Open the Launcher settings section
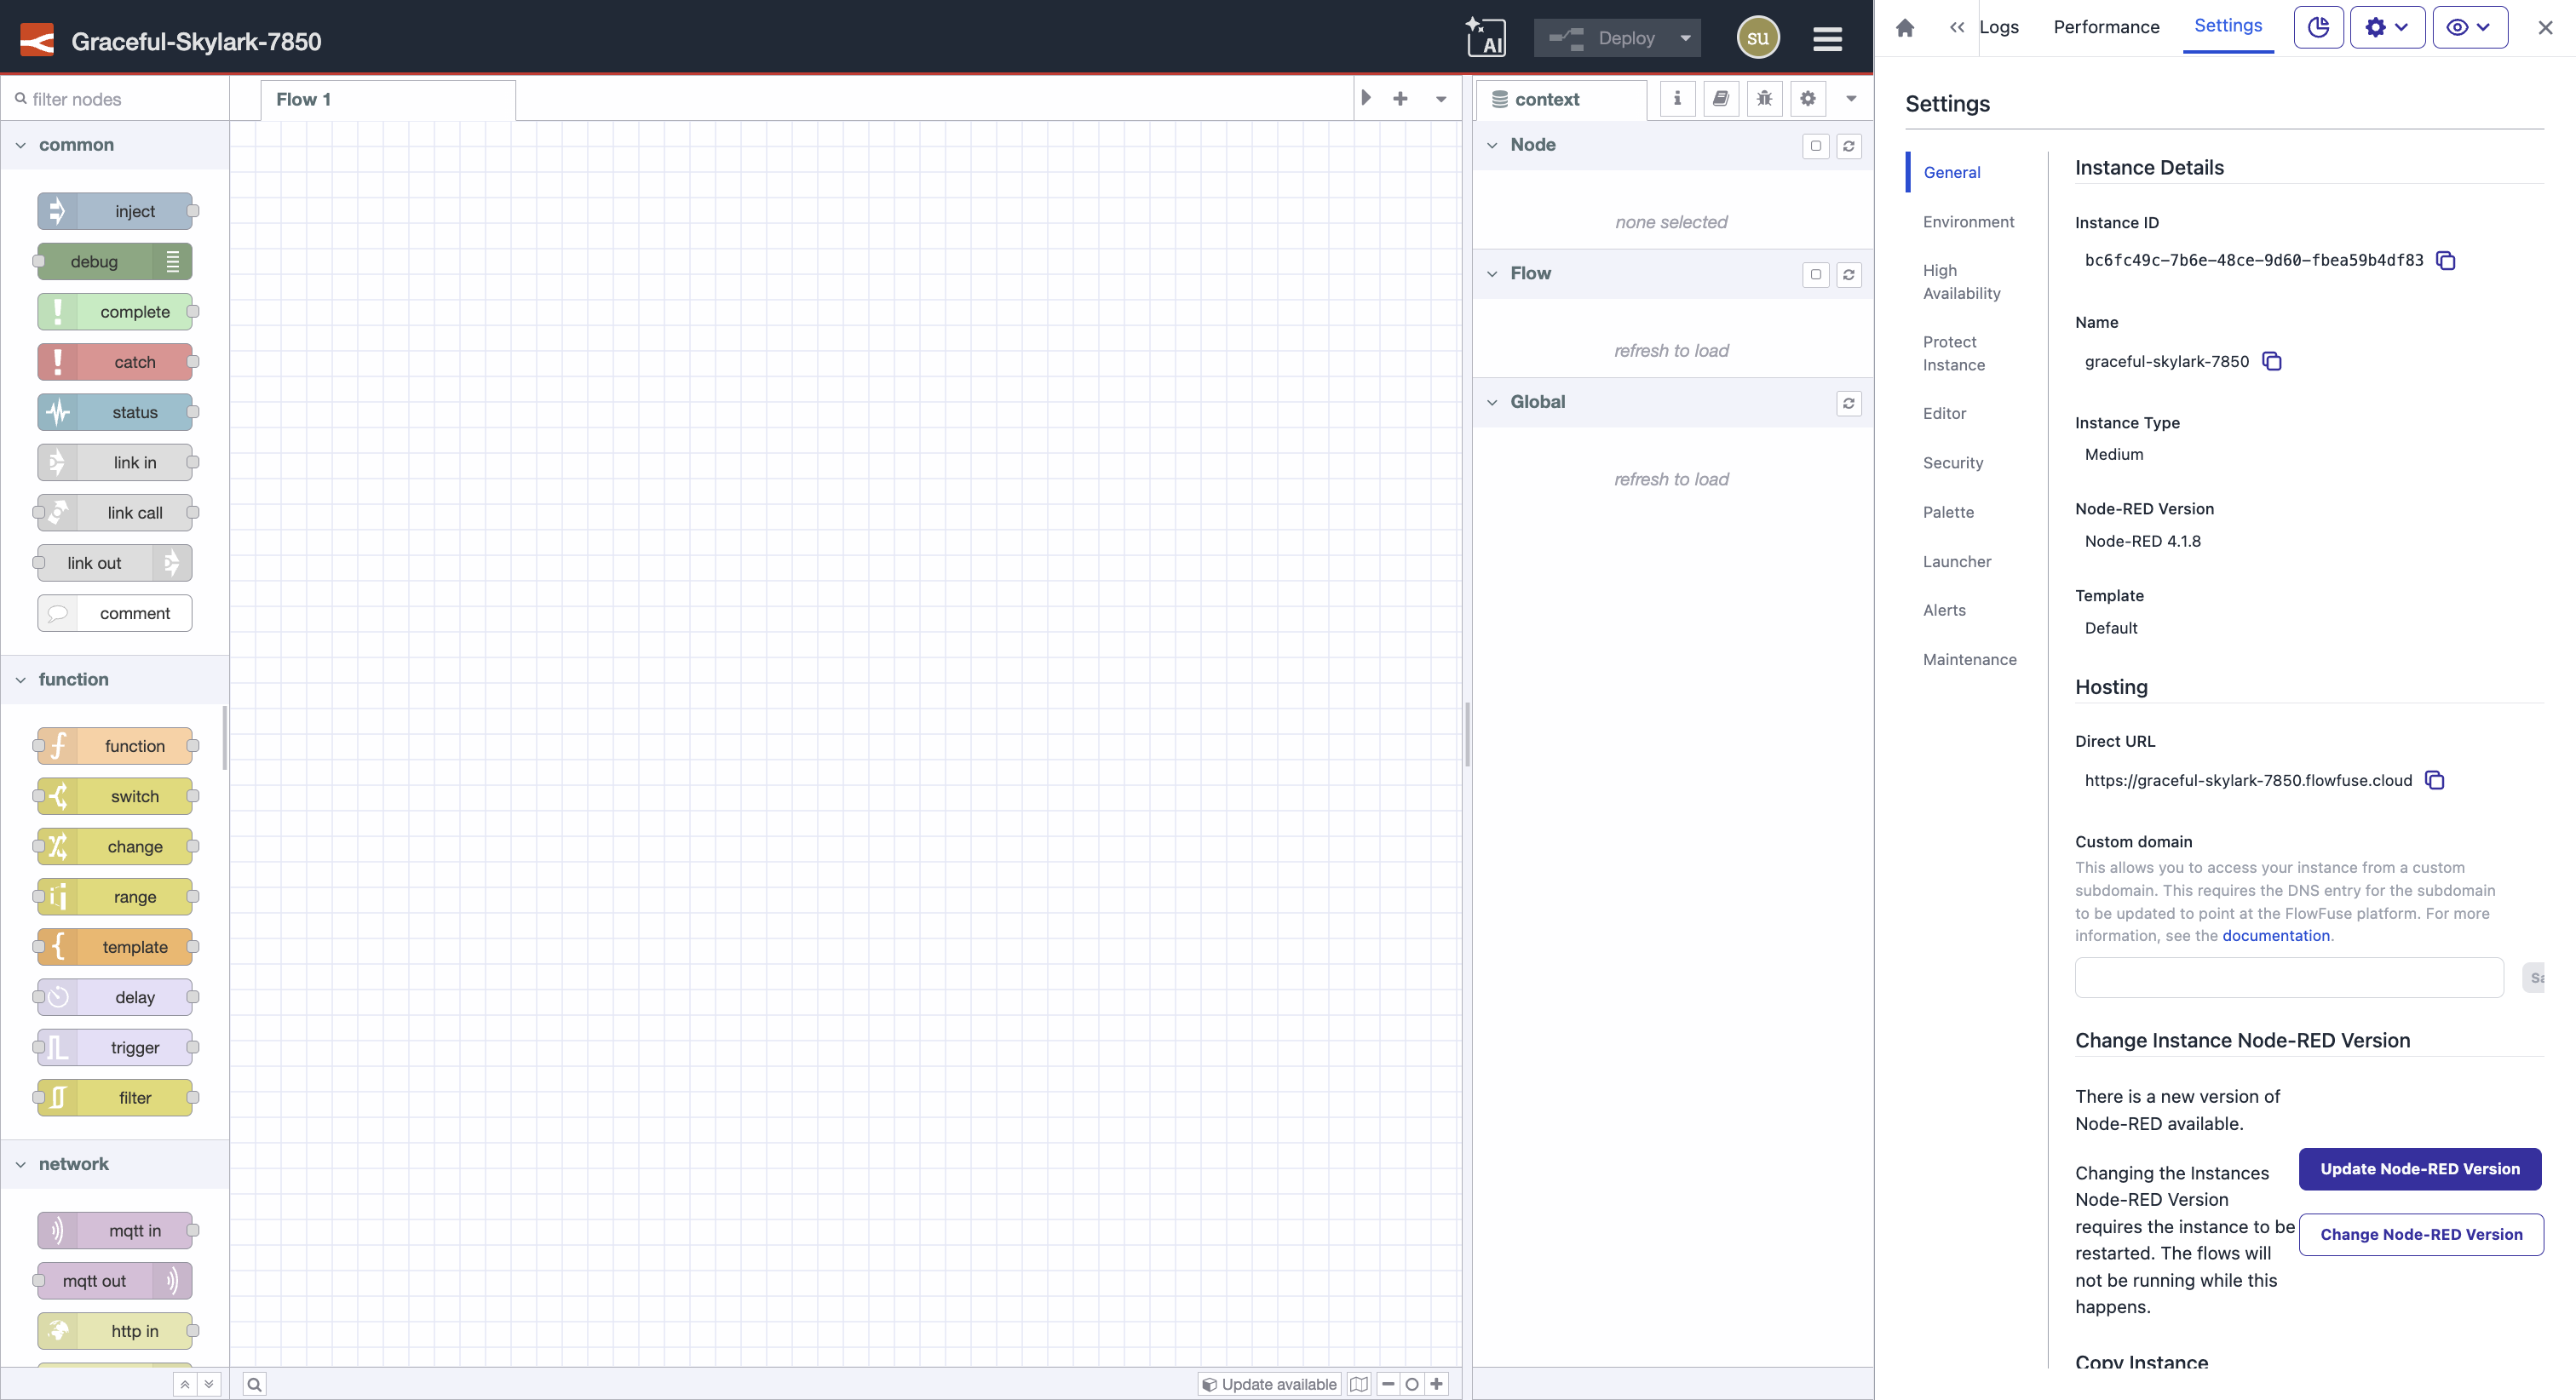 (1957, 562)
